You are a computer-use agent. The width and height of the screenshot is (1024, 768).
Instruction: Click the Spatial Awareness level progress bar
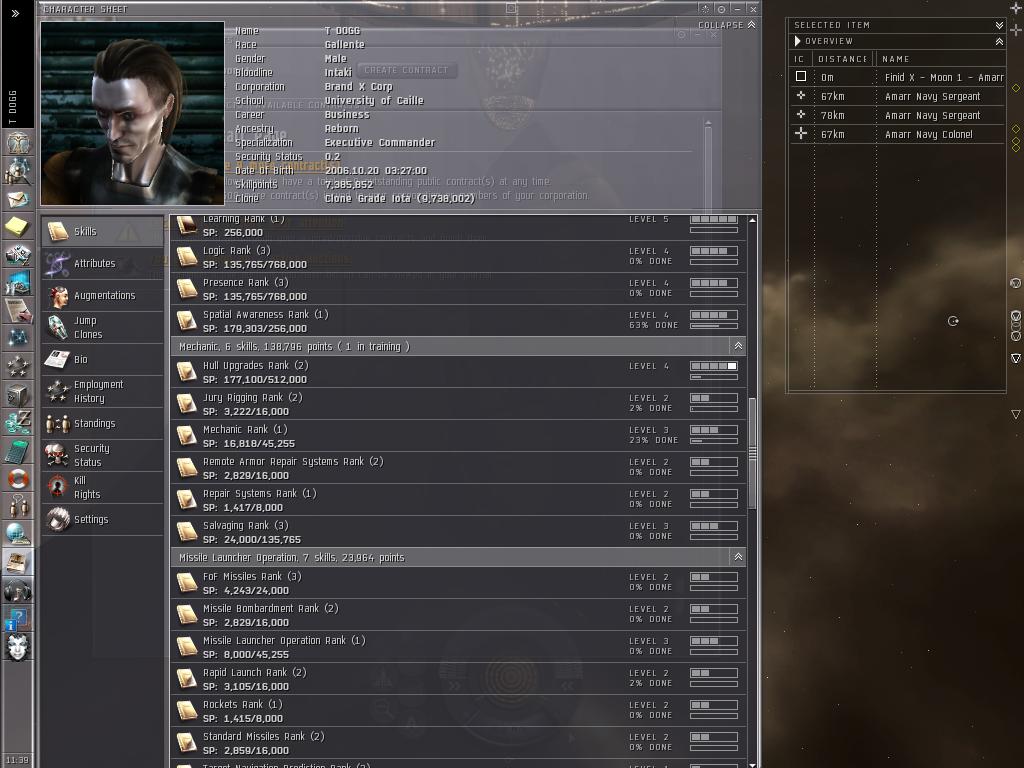714,315
